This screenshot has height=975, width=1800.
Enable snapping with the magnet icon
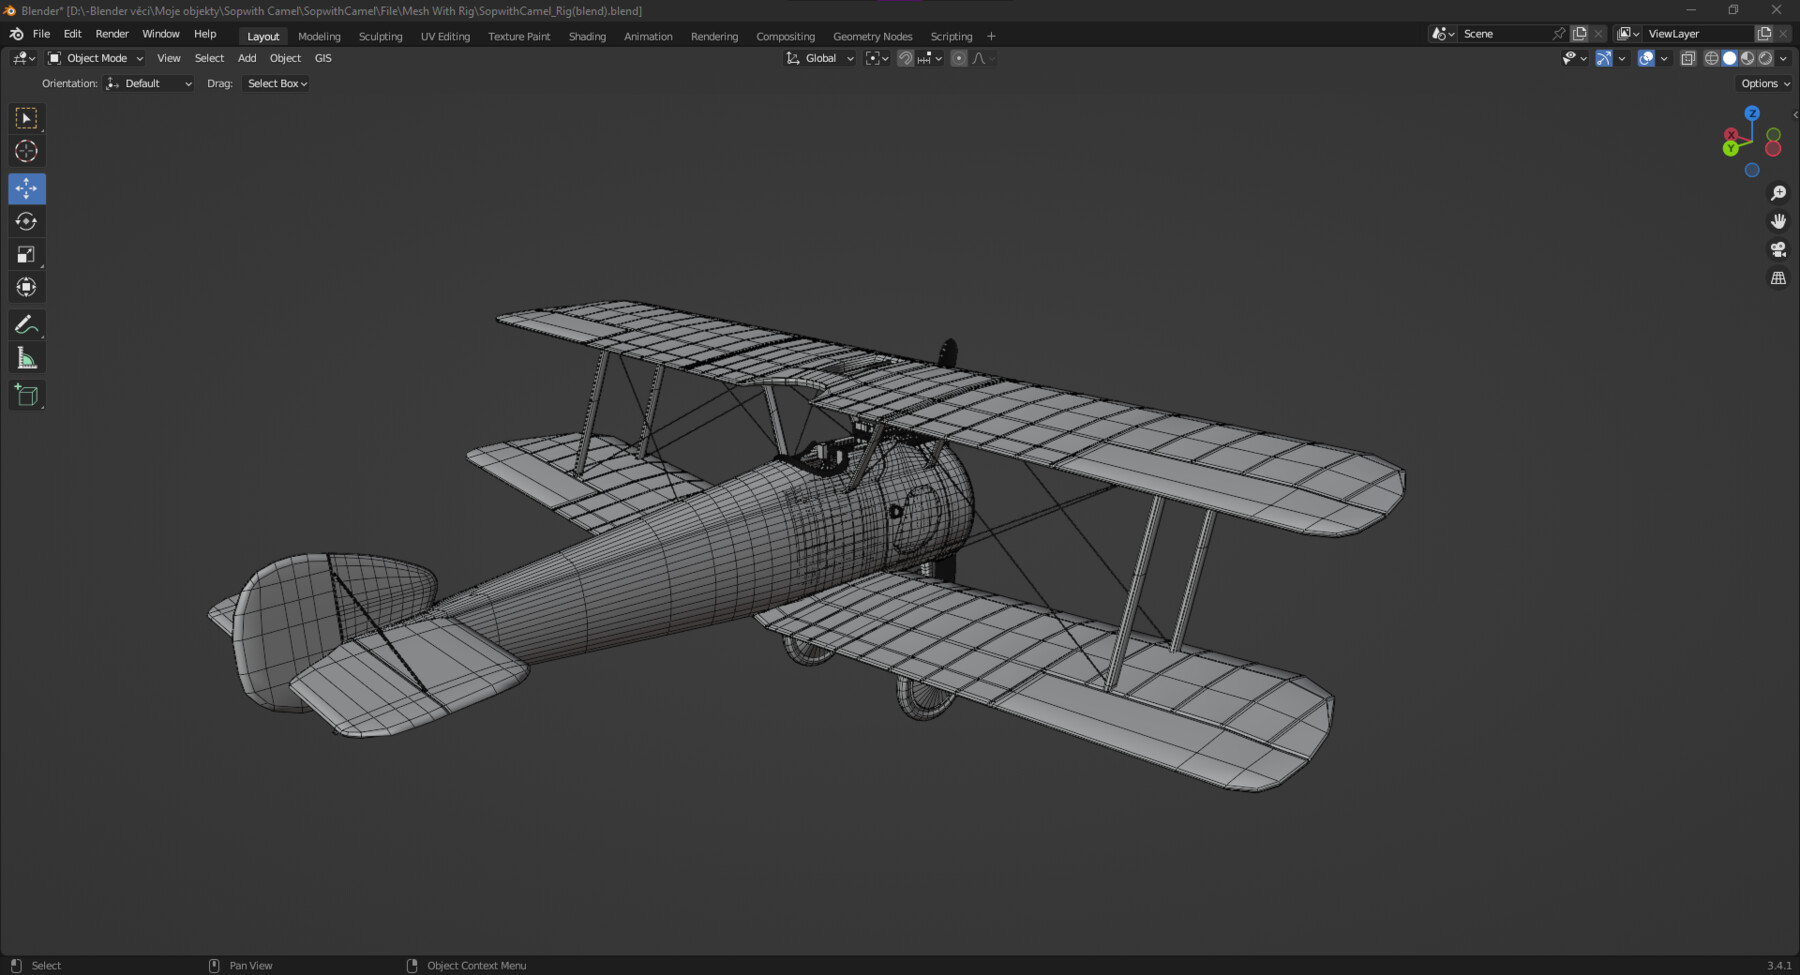(905, 58)
